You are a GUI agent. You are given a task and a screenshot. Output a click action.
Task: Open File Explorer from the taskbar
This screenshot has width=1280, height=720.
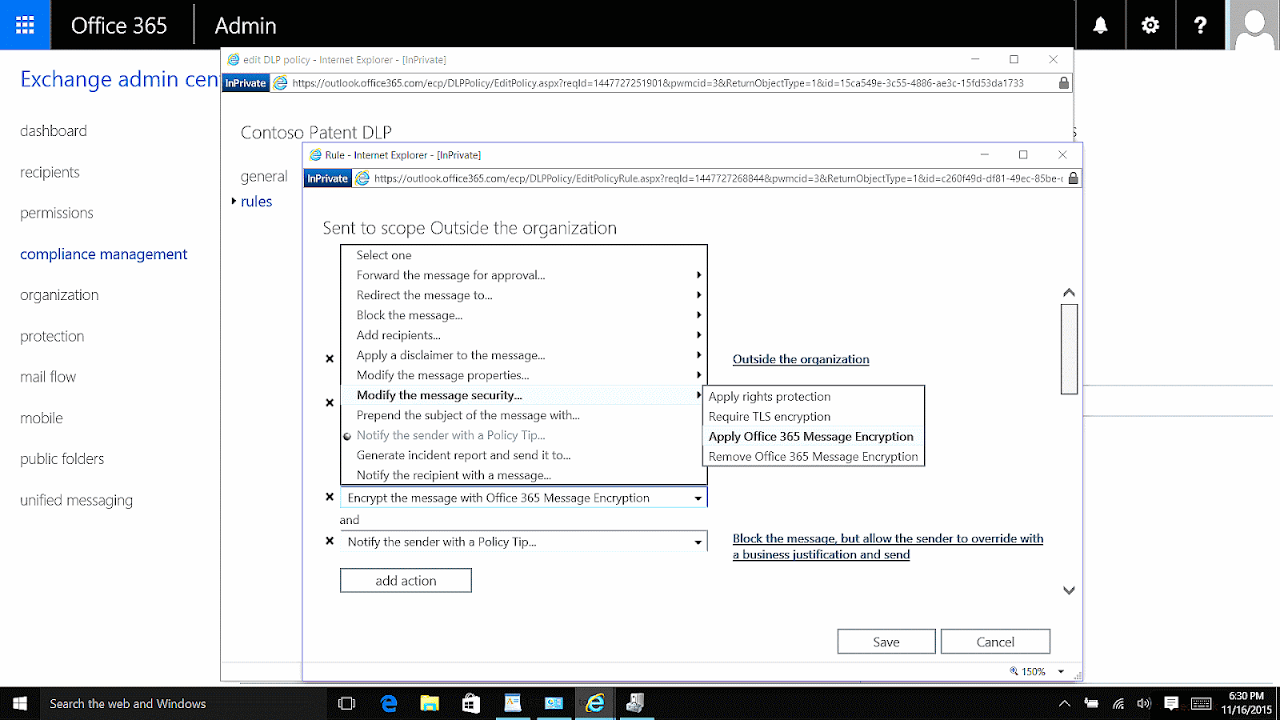coord(430,704)
